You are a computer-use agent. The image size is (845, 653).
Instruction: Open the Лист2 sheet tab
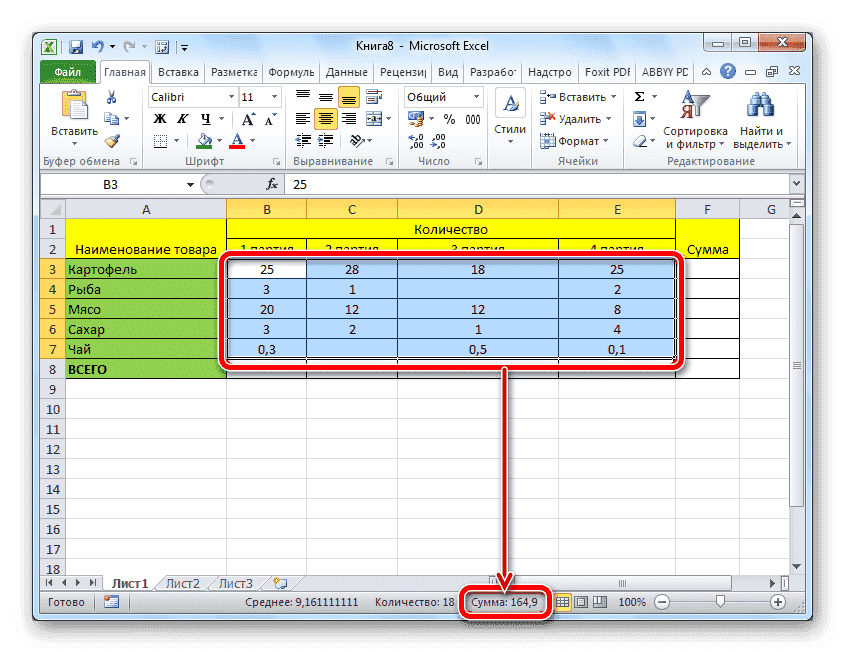coord(185,581)
